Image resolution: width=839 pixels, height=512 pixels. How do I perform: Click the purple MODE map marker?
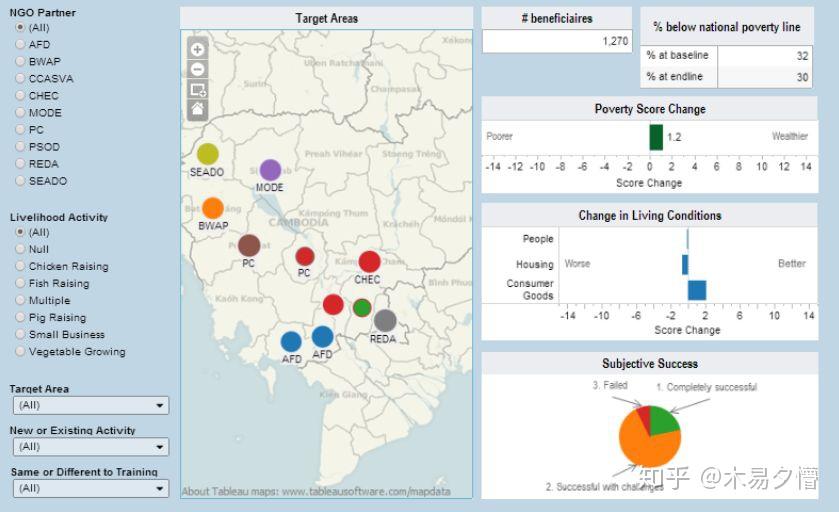coord(270,170)
